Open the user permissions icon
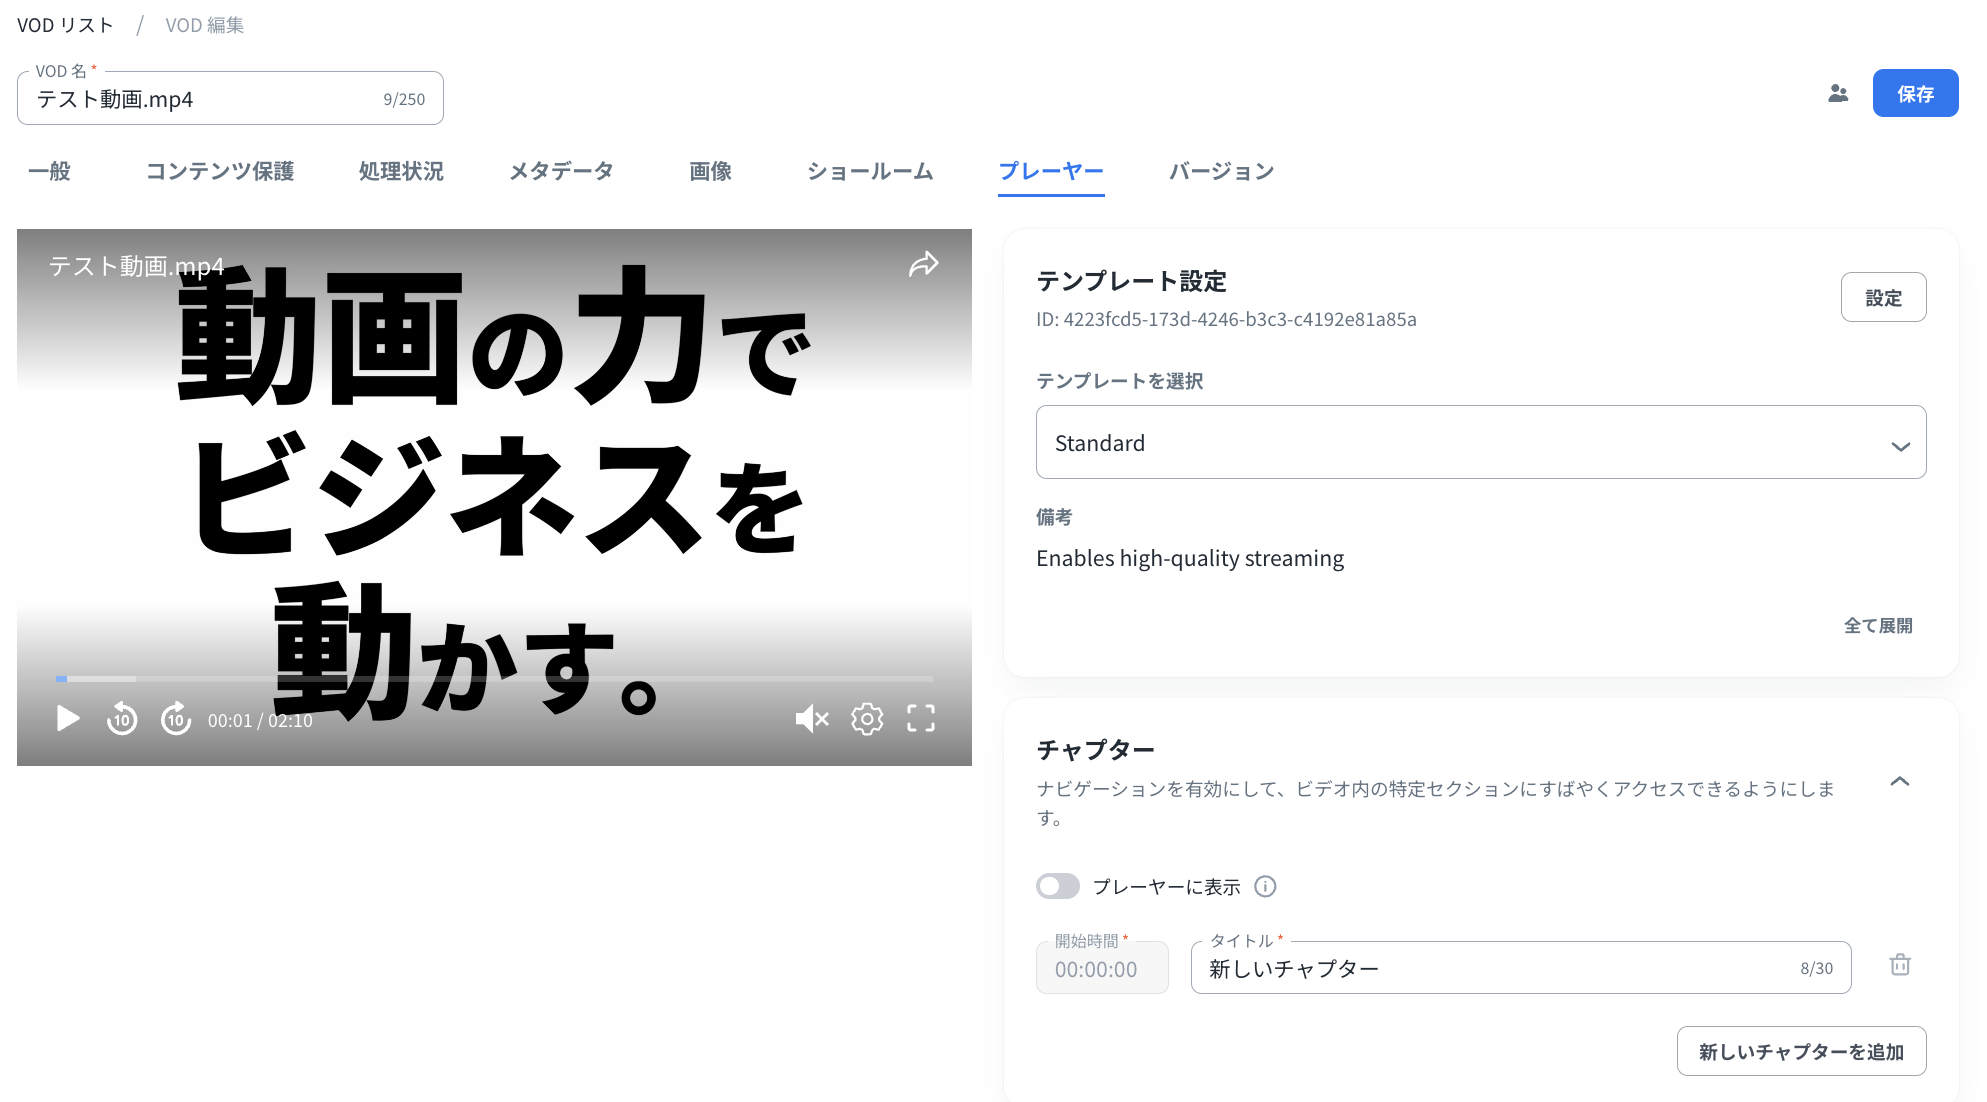 tap(1838, 93)
